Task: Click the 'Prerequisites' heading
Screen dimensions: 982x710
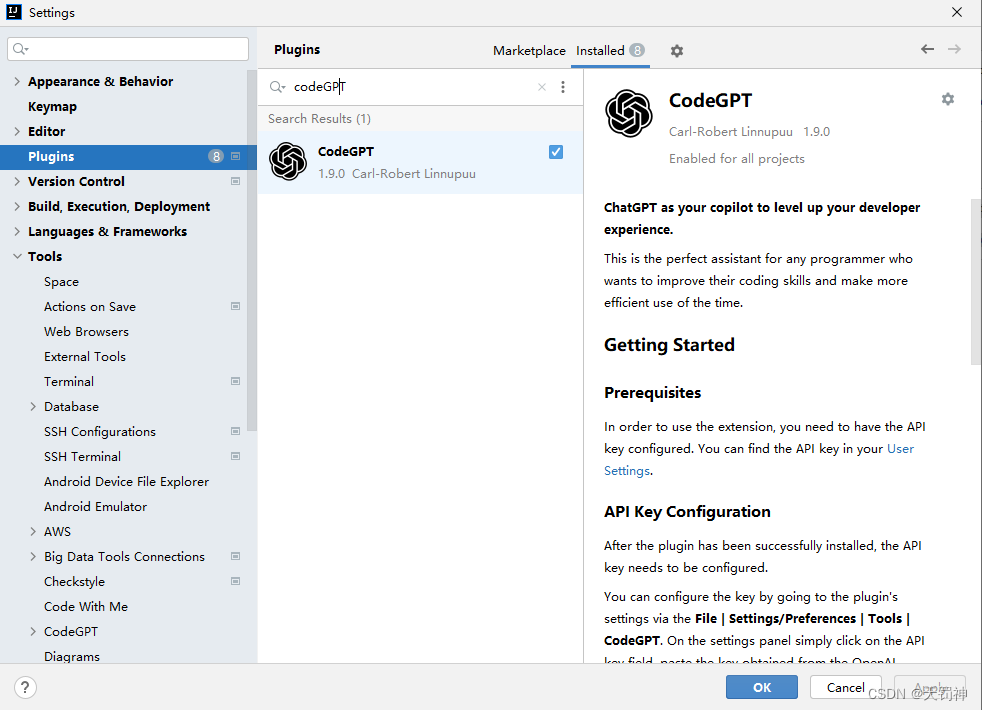Action: click(x=653, y=393)
